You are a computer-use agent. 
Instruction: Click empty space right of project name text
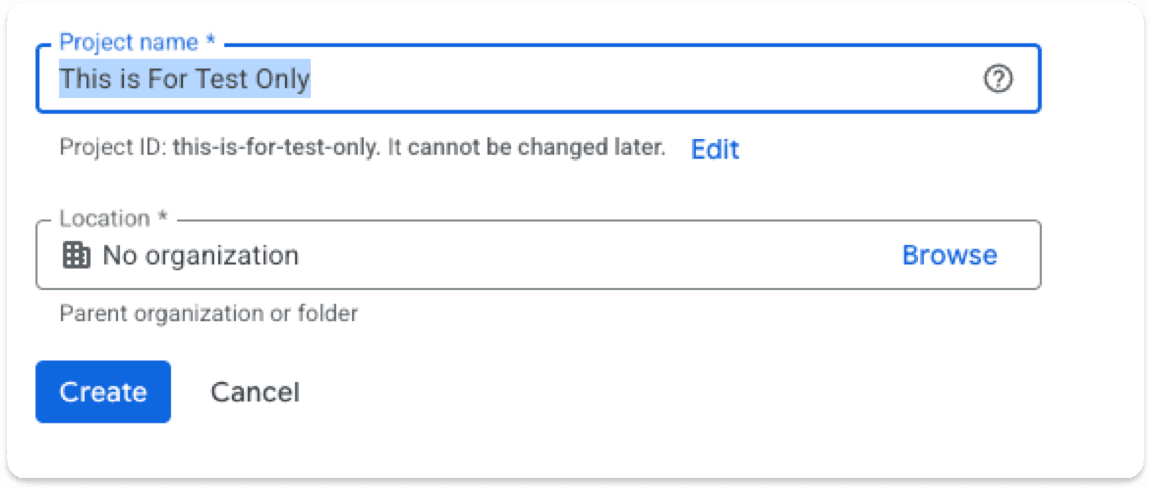(x=645, y=79)
